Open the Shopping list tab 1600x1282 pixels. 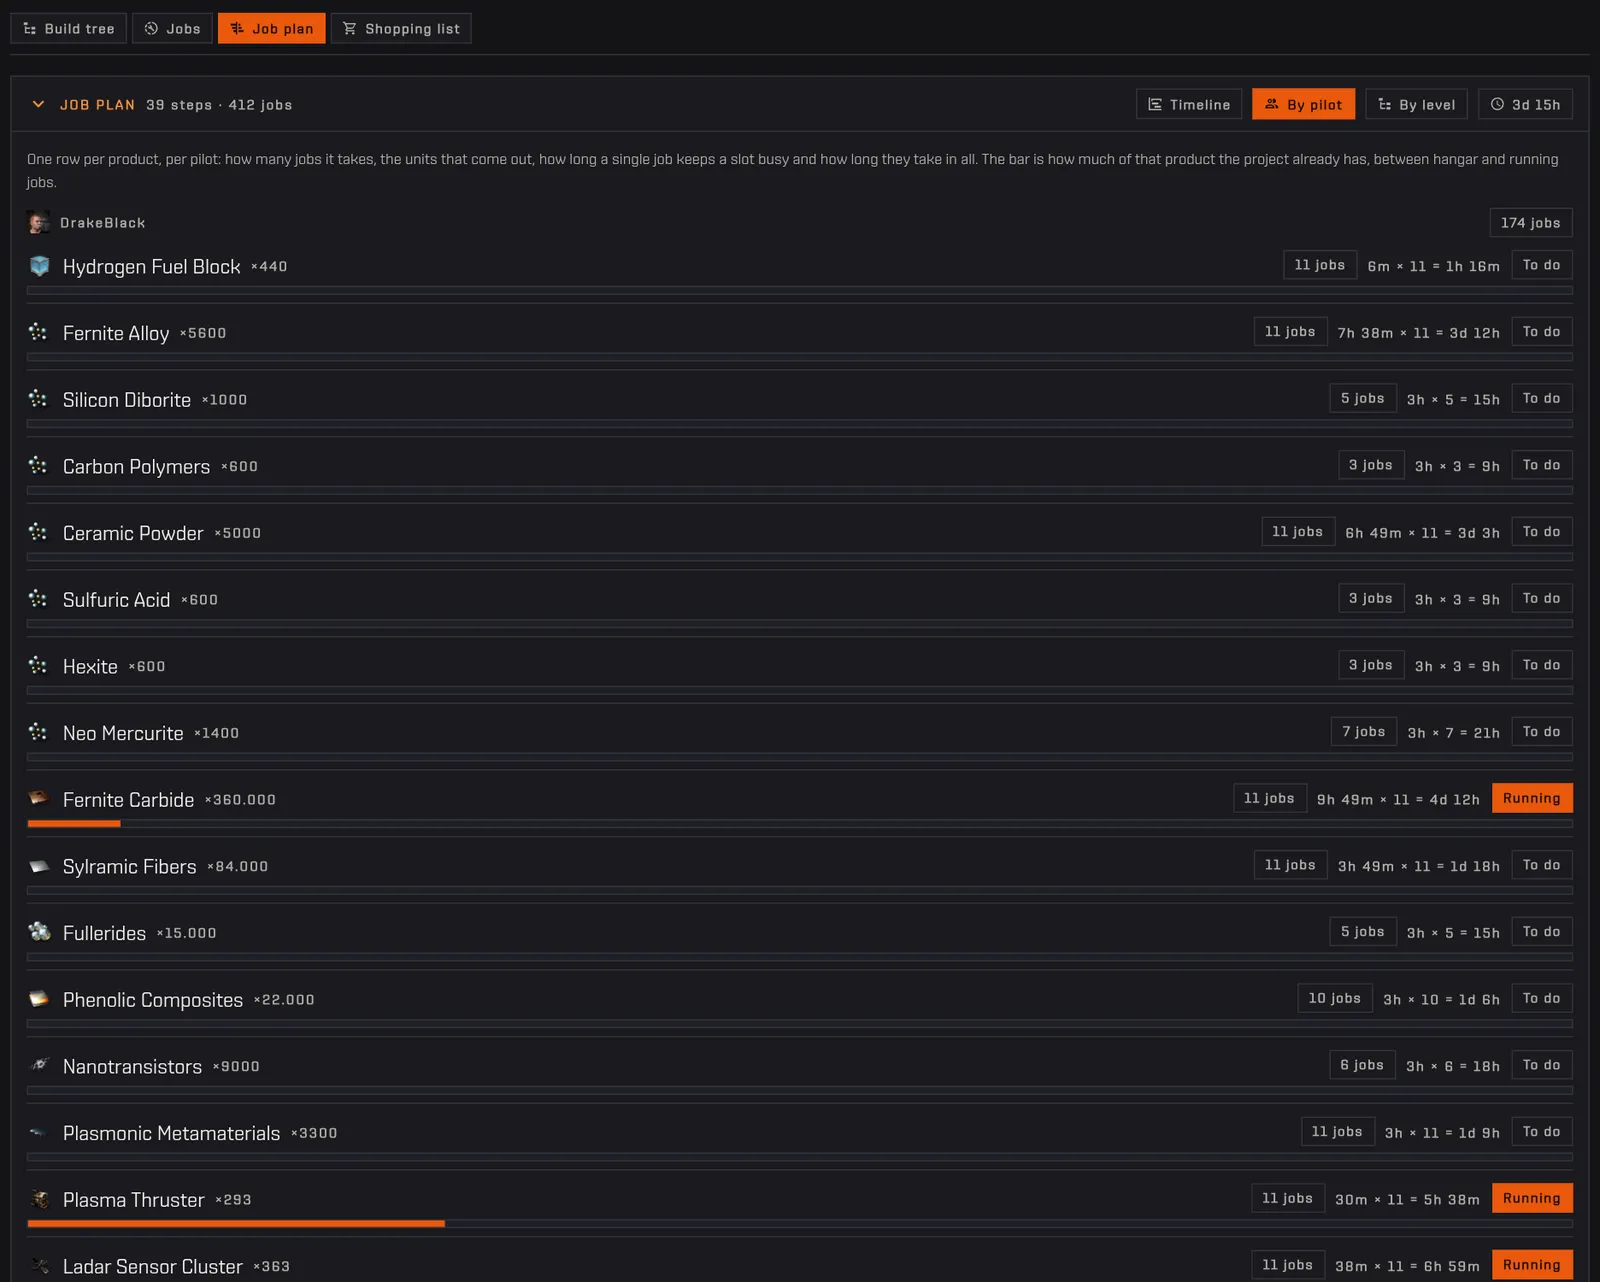(x=401, y=28)
